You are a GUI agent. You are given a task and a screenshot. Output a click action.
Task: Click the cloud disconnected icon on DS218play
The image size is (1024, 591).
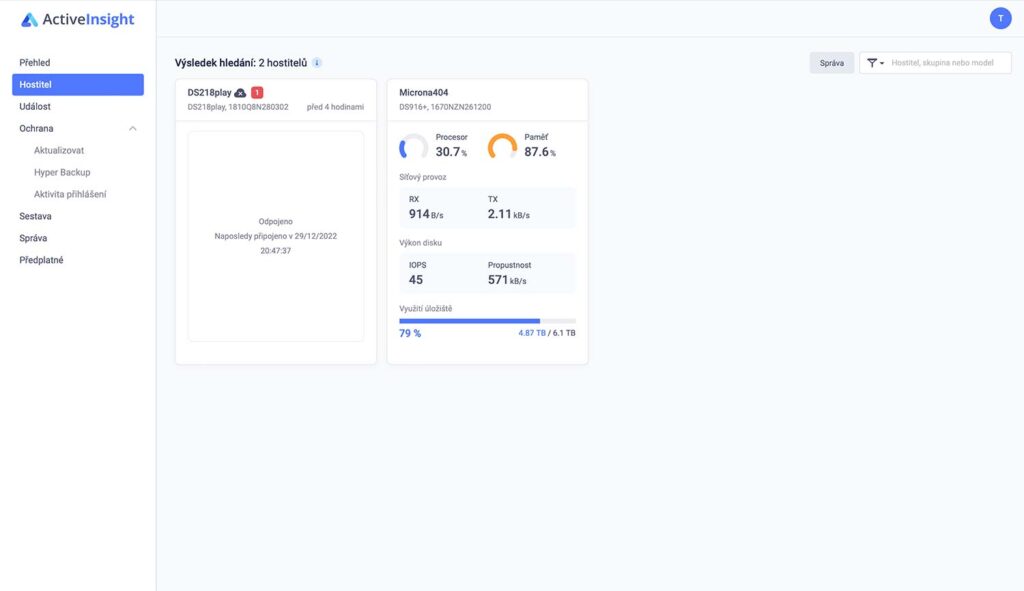coord(240,93)
